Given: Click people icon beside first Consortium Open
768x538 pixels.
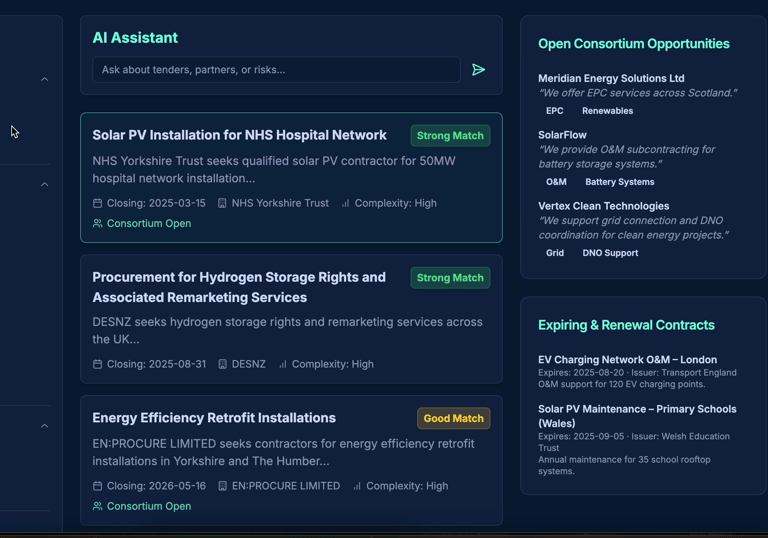Looking at the screenshot, I should [97, 223].
